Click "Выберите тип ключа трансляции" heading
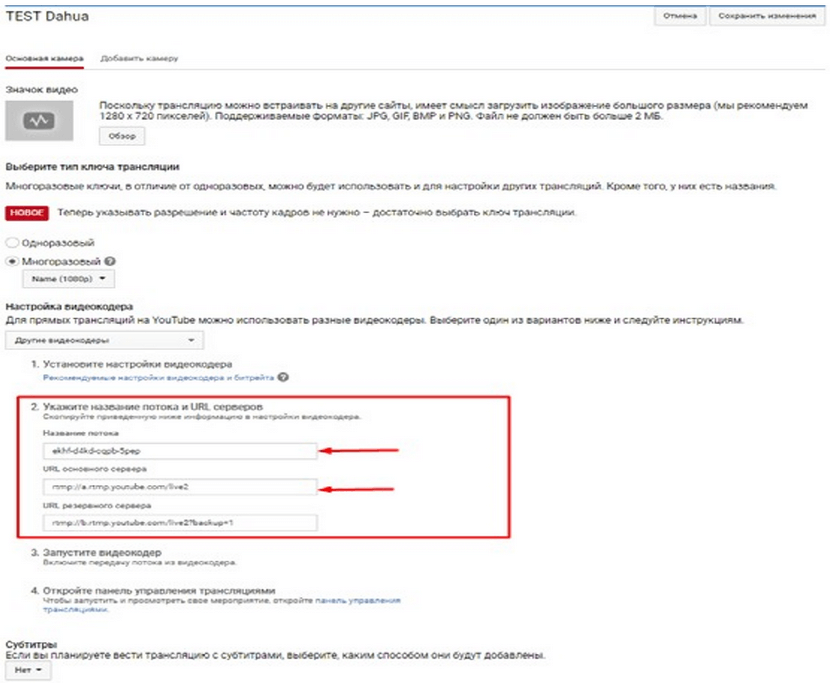 point(92,167)
